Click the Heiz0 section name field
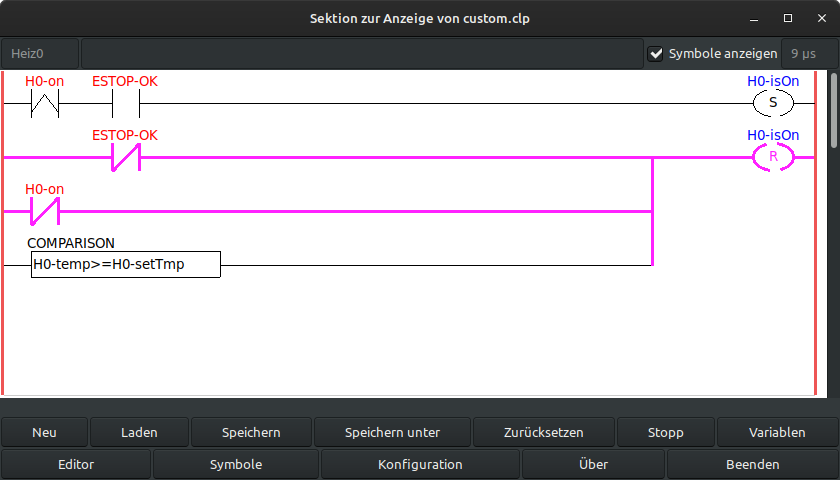Viewport: 840px width, 480px height. pyautogui.click(x=39, y=54)
